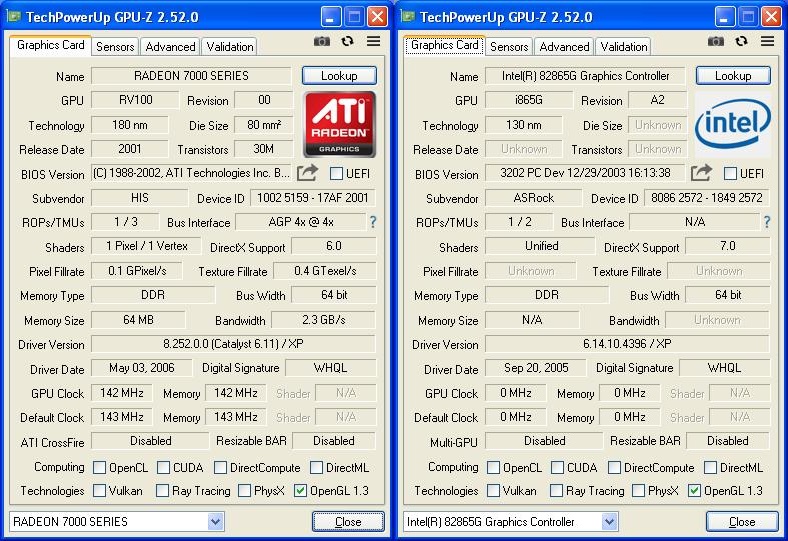Take screenshot with camera icon in Intel window
Image resolution: width=788 pixels, height=541 pixels.
(x=716, y=41)
